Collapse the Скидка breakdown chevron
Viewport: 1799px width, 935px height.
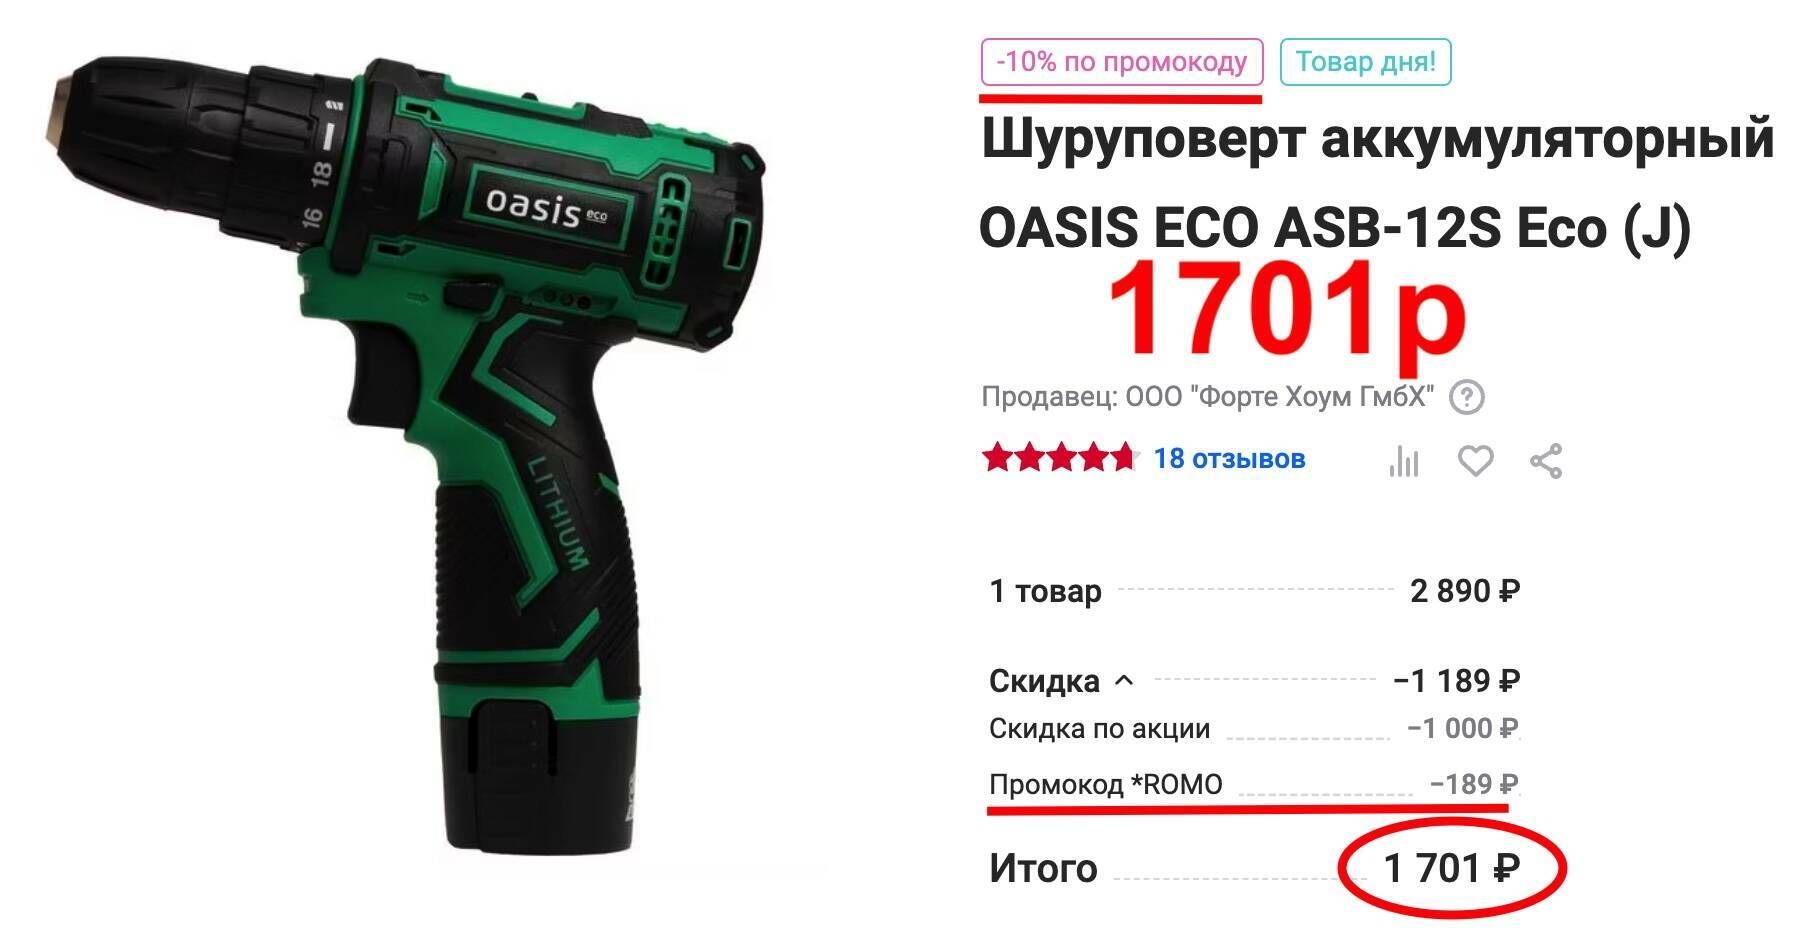[1124, 681]
